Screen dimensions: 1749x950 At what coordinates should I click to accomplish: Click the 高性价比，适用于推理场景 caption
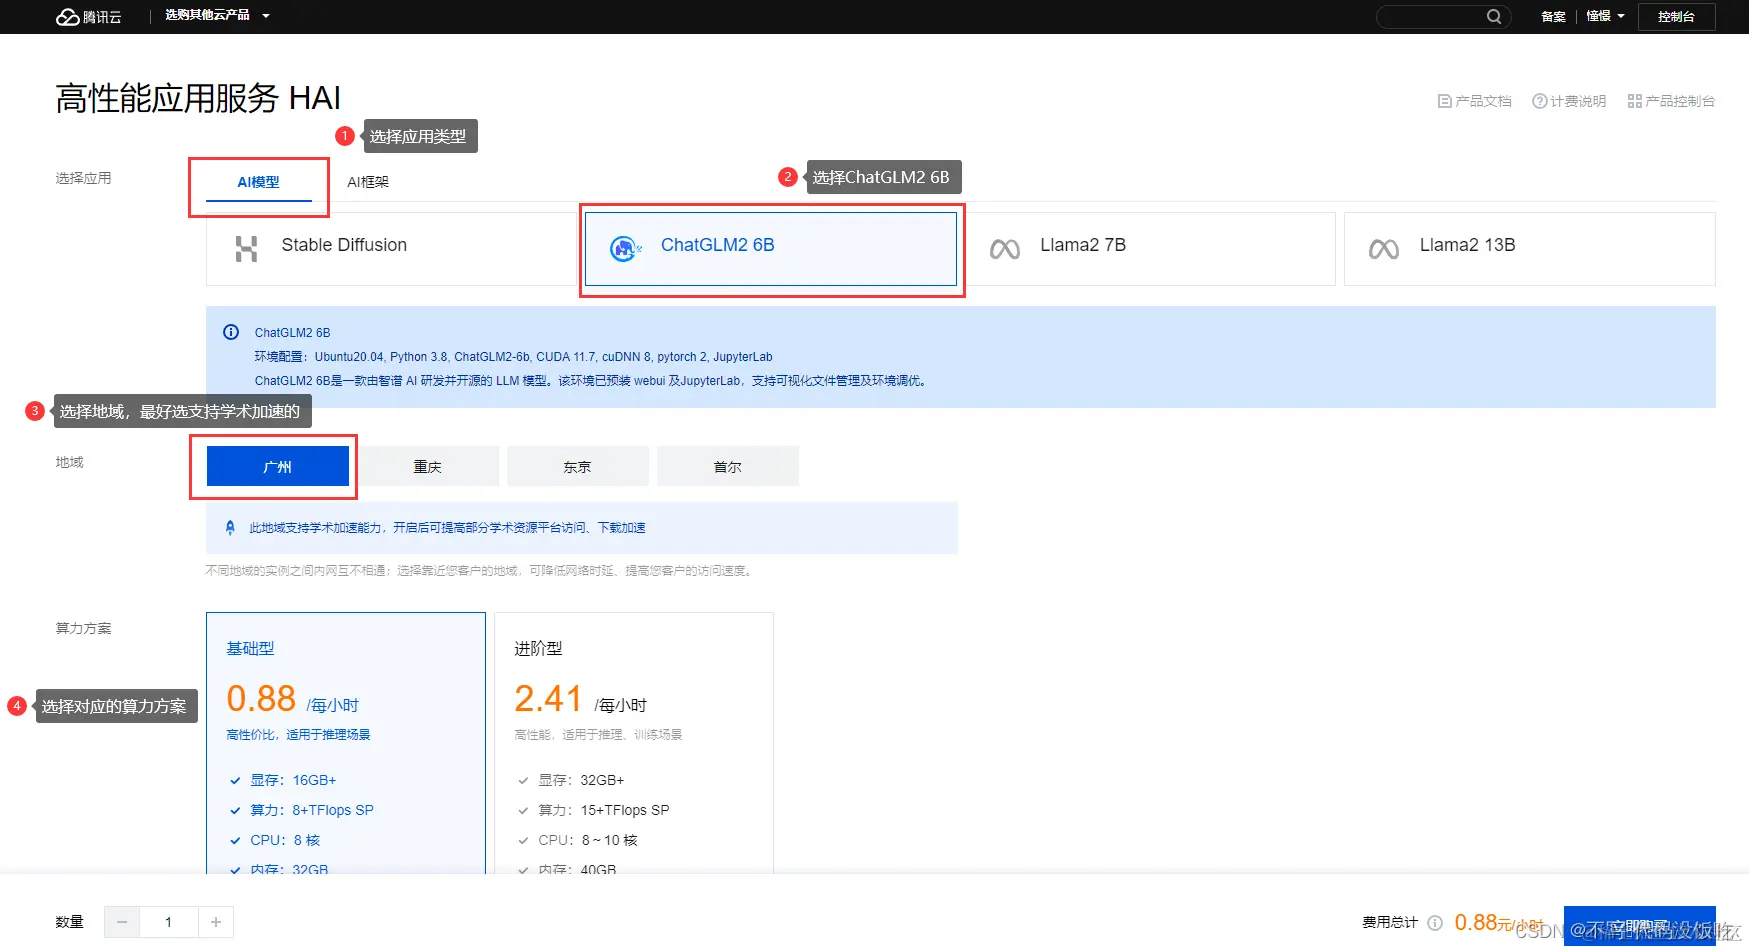298,734
